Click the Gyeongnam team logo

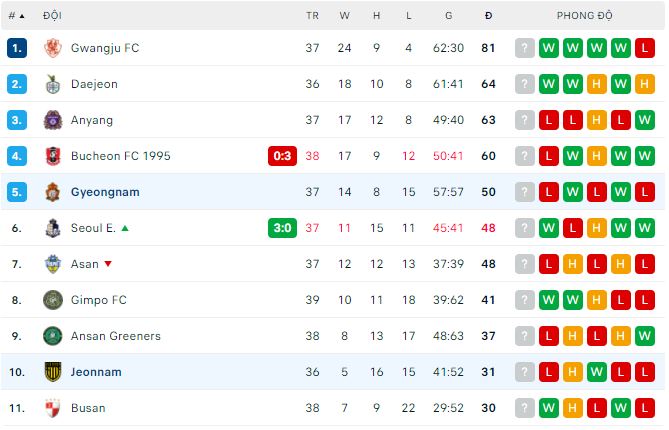pyautogui.click(x=53, y=192)
